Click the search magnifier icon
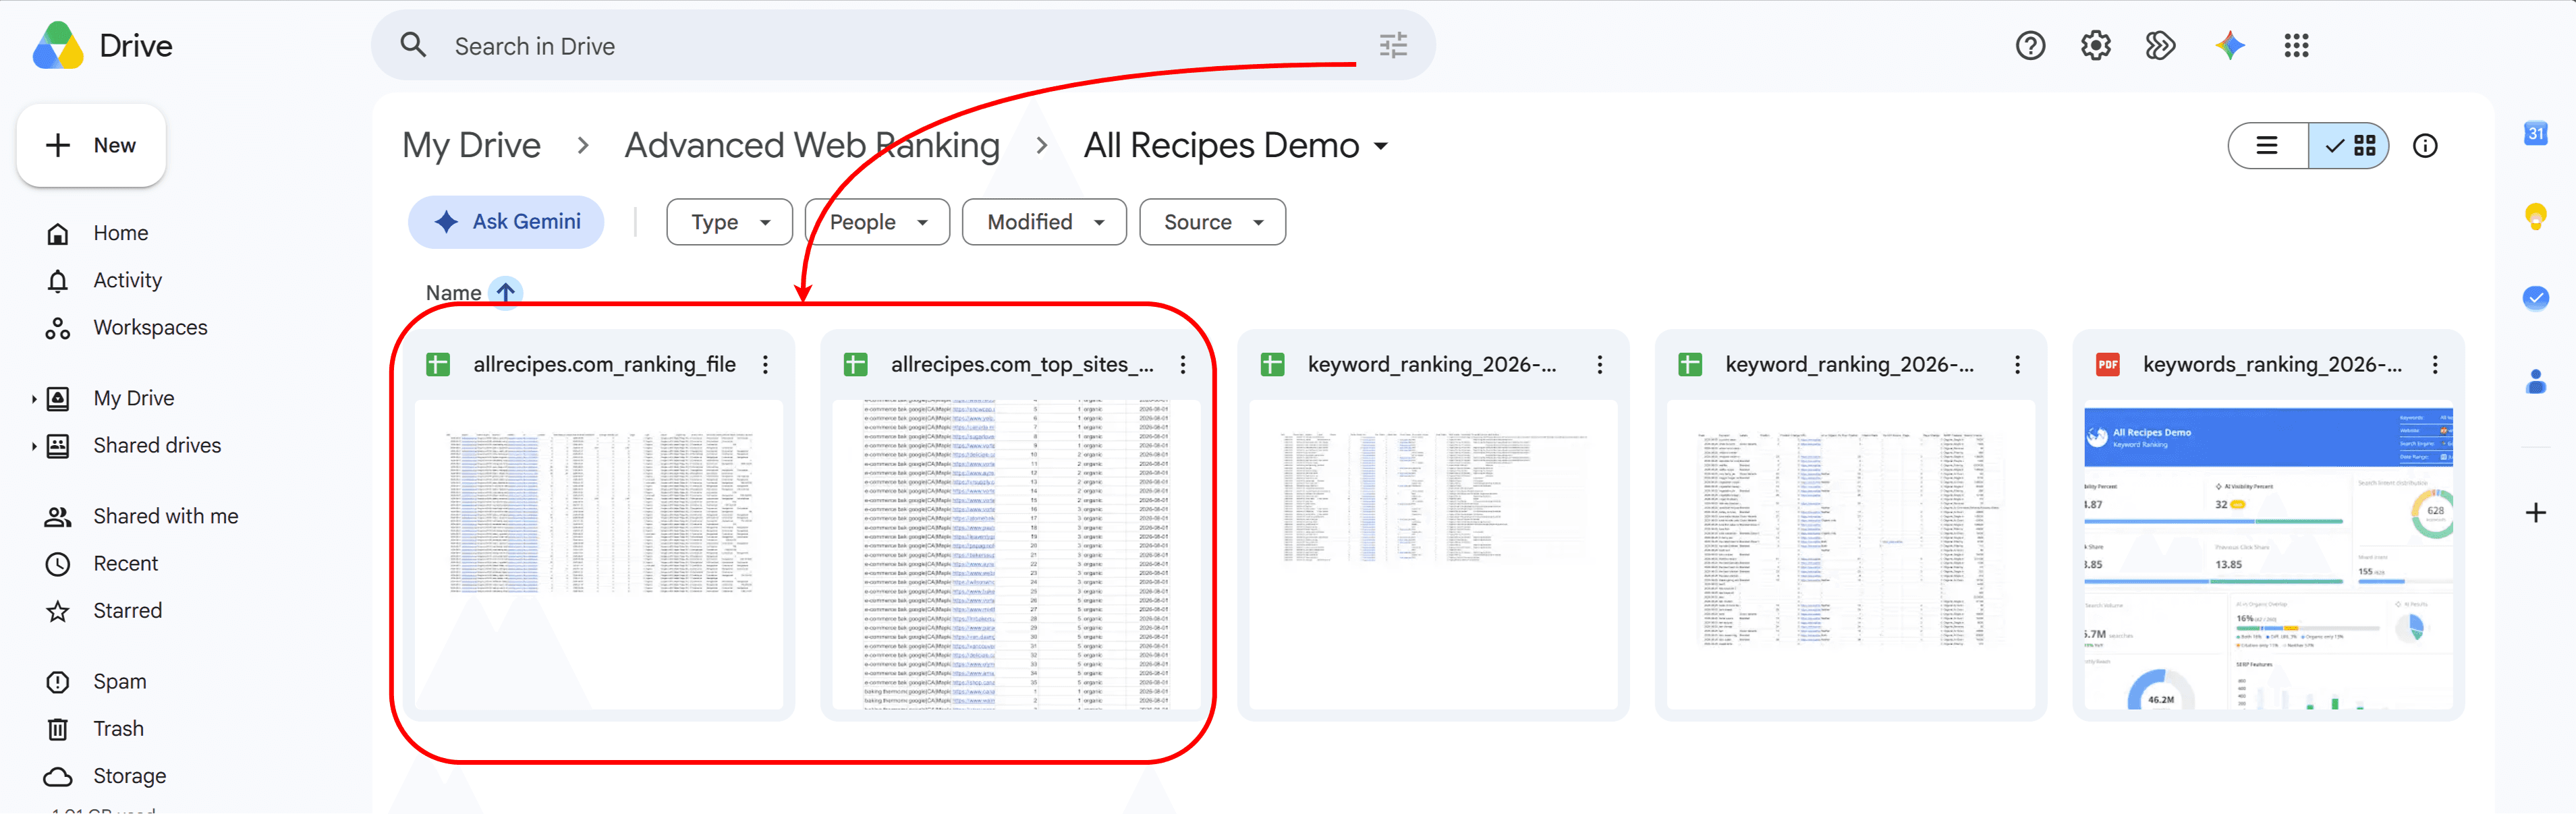 [413, 45]
